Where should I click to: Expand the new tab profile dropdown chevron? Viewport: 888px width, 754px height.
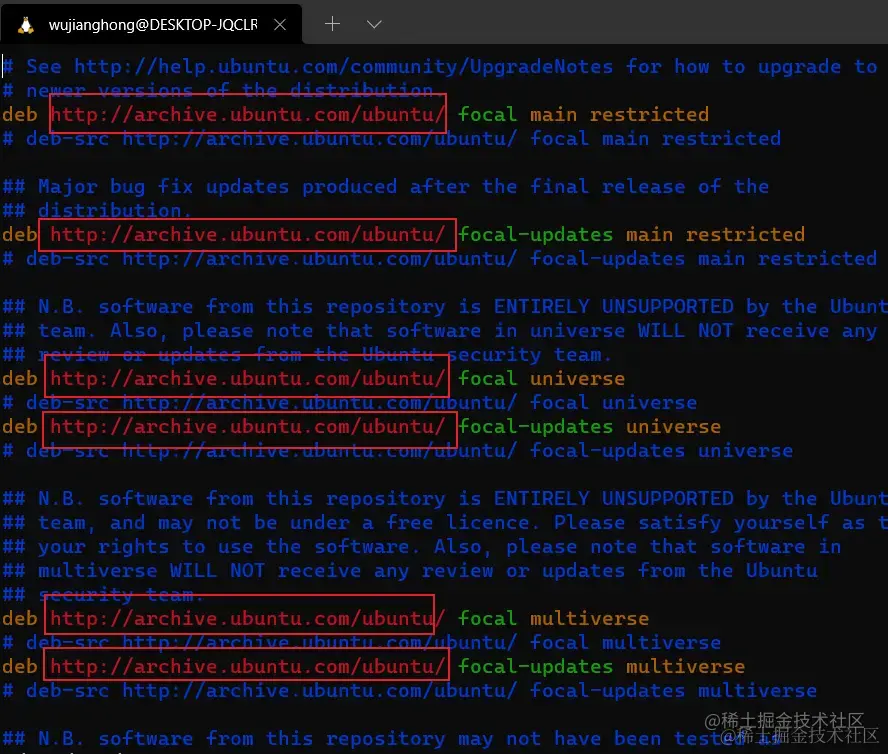(374, 24)
